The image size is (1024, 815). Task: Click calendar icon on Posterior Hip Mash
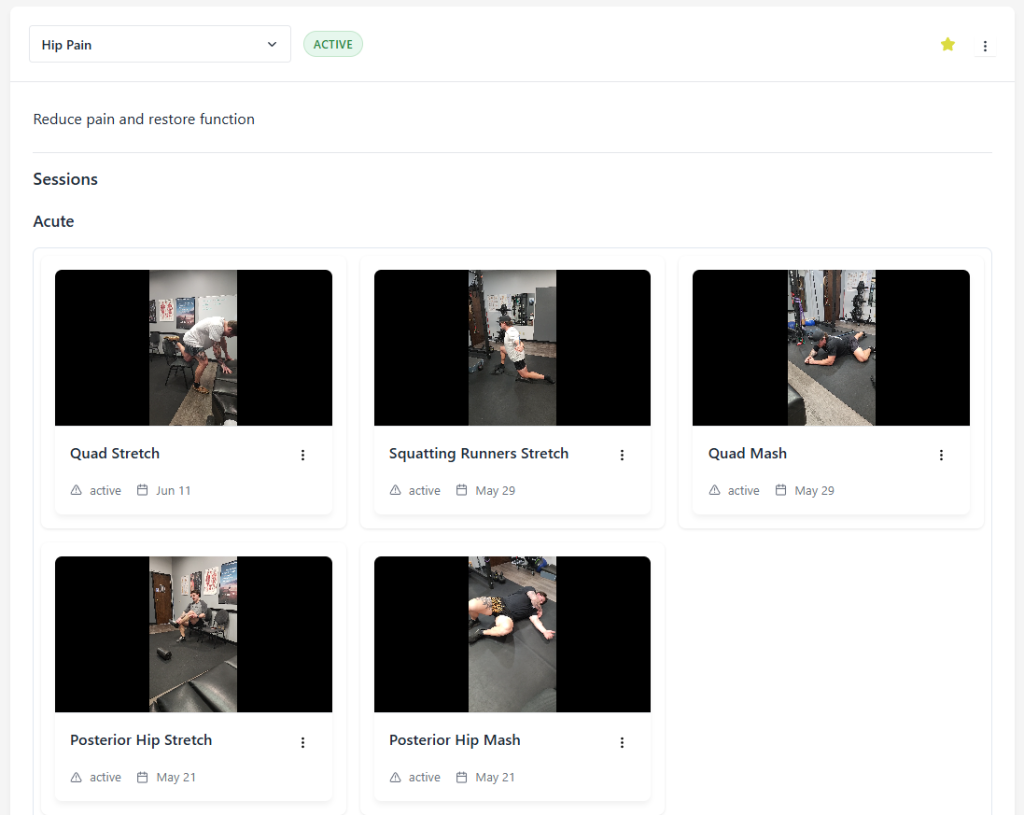coord(462,777)
